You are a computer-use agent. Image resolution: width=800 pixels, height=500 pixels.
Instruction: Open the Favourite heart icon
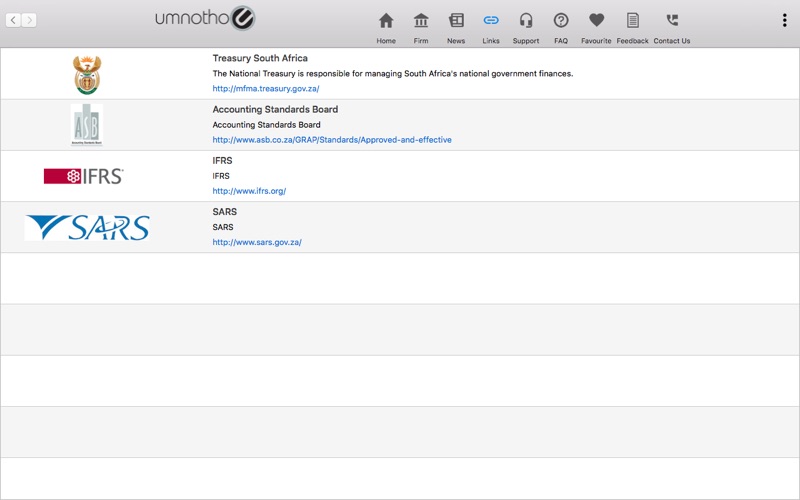tap(596, 20)
